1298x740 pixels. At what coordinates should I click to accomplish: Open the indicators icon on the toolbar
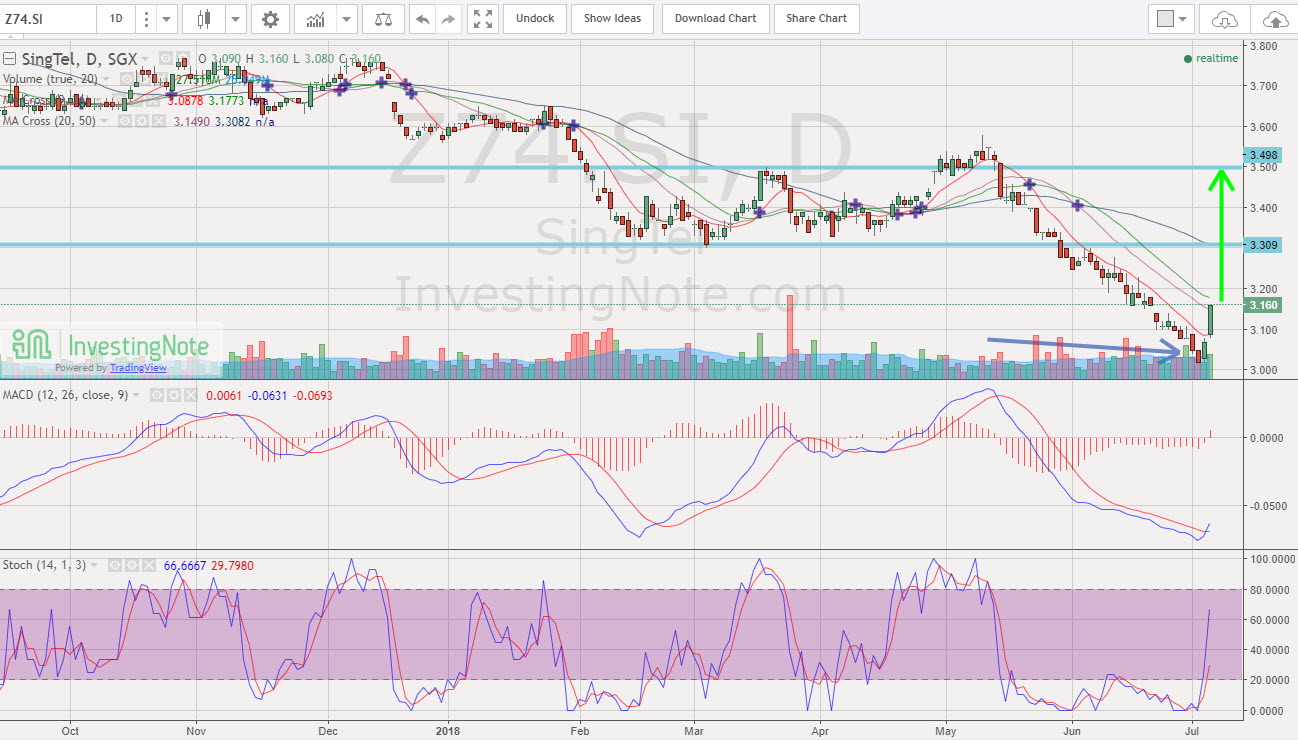pos(315,19)
